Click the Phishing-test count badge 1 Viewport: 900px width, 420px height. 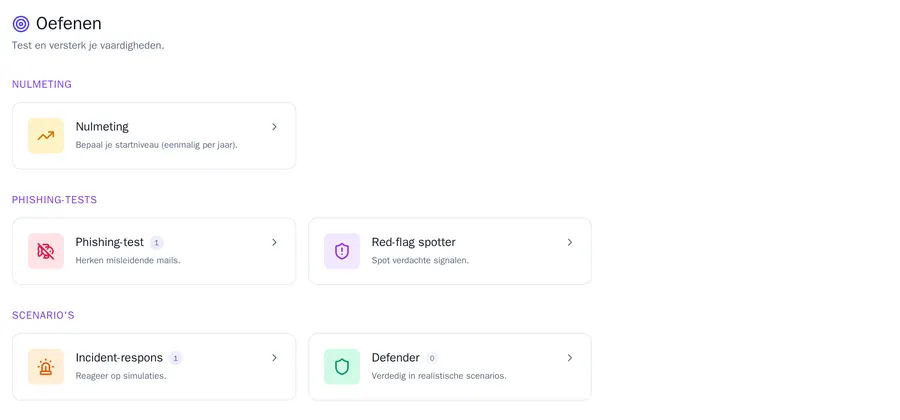(157, 243)
